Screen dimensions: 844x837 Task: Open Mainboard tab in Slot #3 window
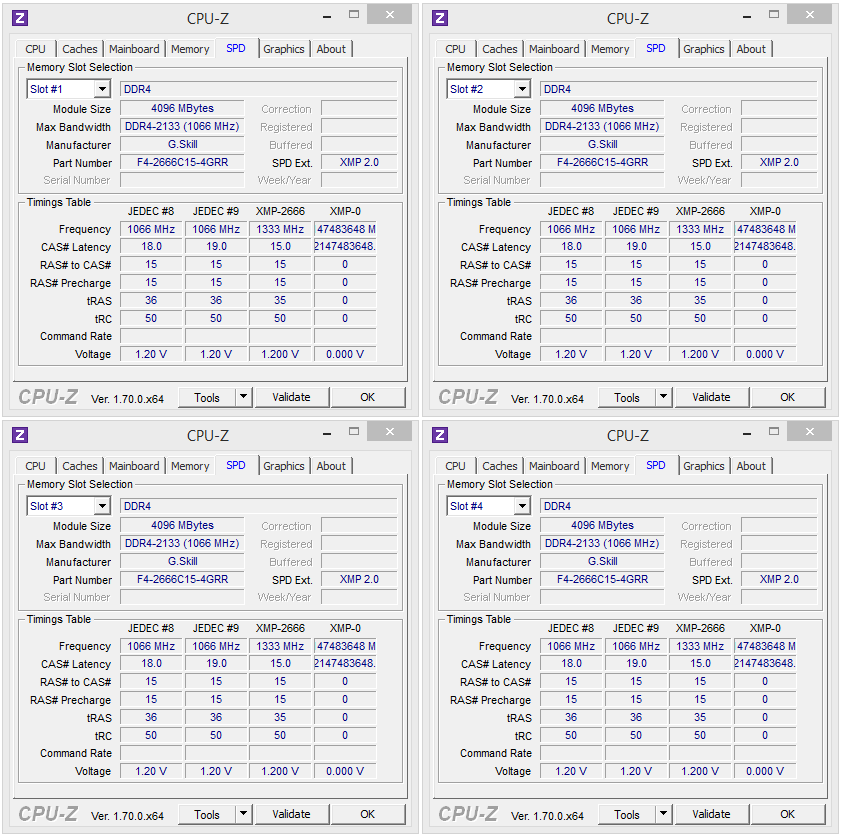[134, 466]
